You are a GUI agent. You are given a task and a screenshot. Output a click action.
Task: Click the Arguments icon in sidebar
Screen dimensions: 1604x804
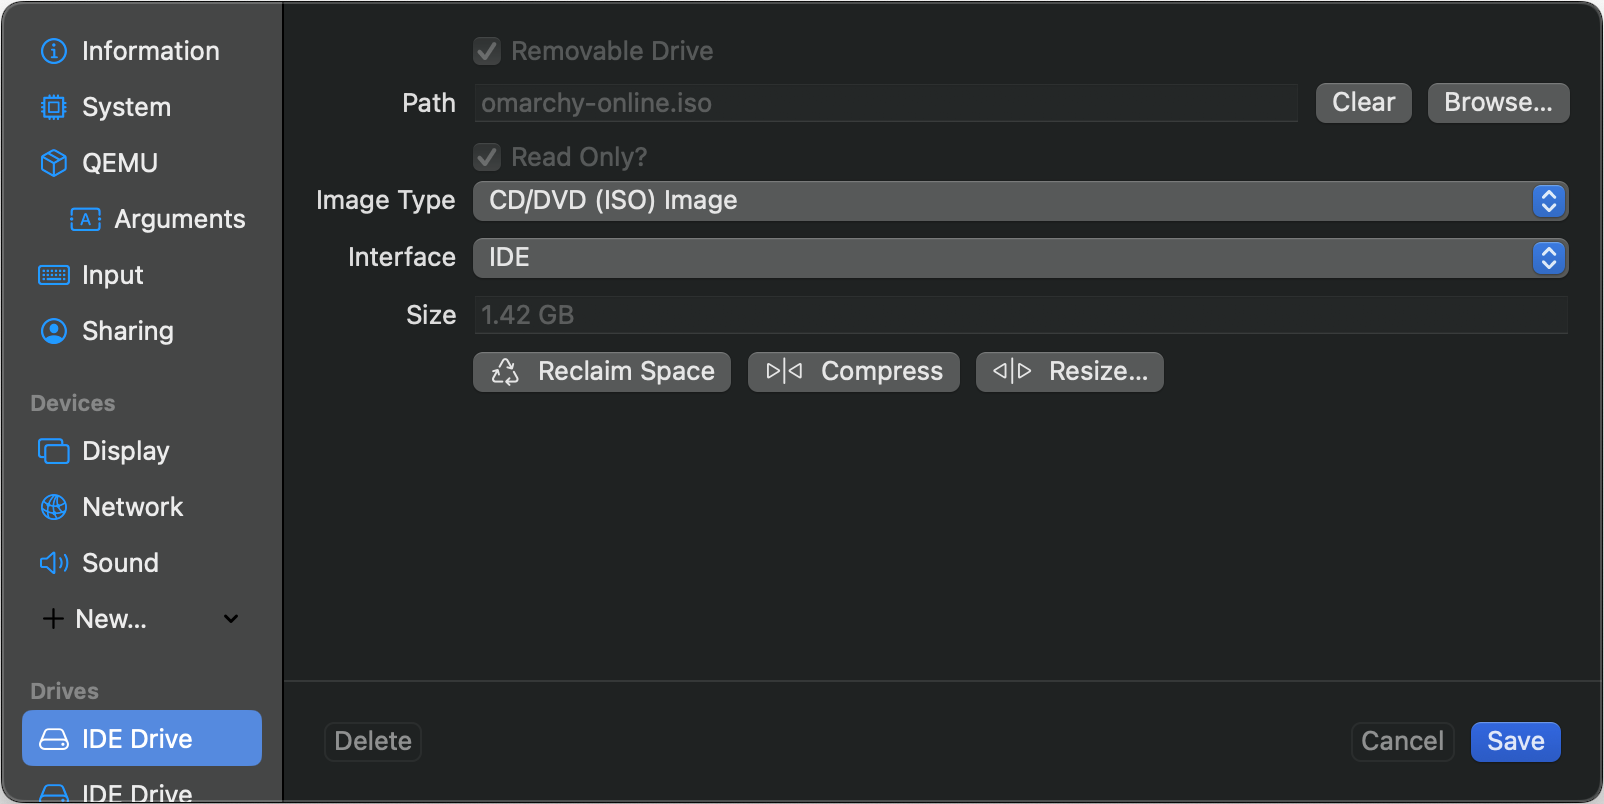tap(85, 219)
